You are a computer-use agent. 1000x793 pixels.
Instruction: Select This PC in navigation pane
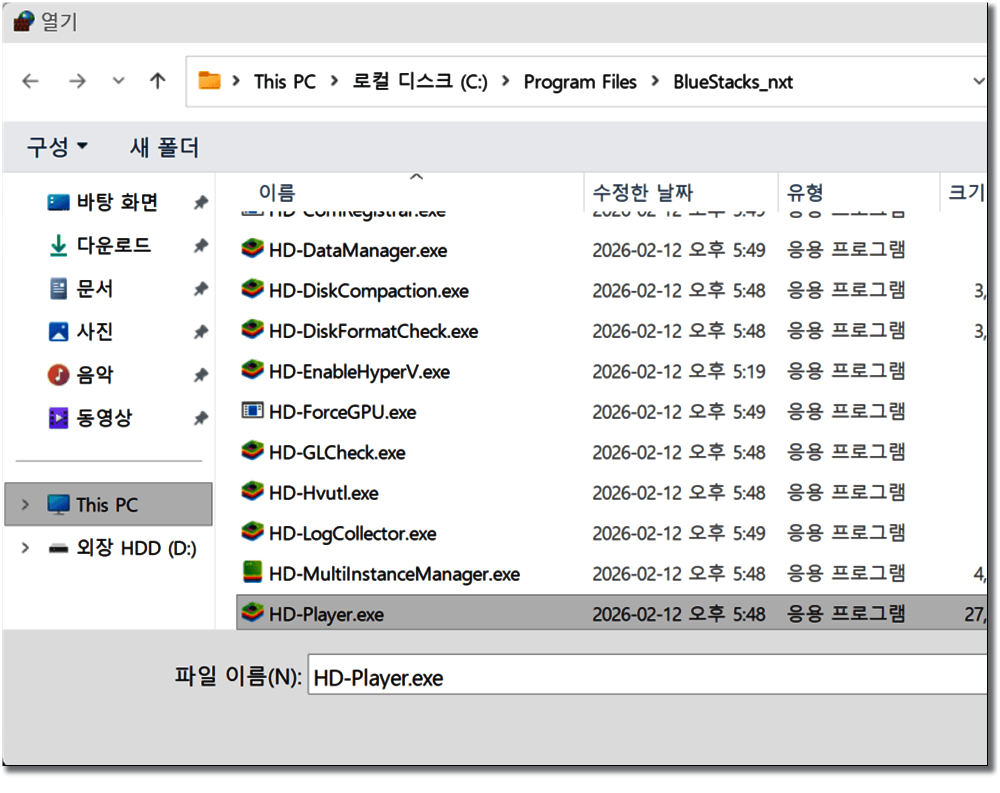(108, 504)
